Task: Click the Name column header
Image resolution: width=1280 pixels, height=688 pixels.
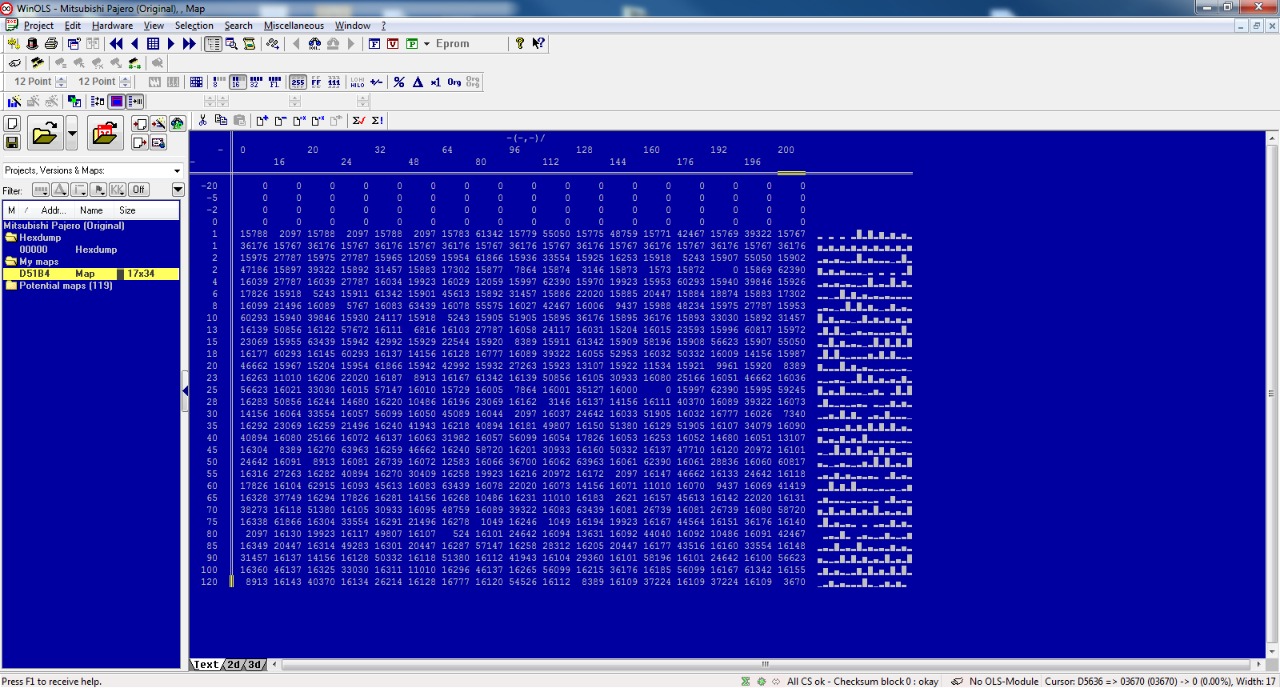Action: click(91, 211)
